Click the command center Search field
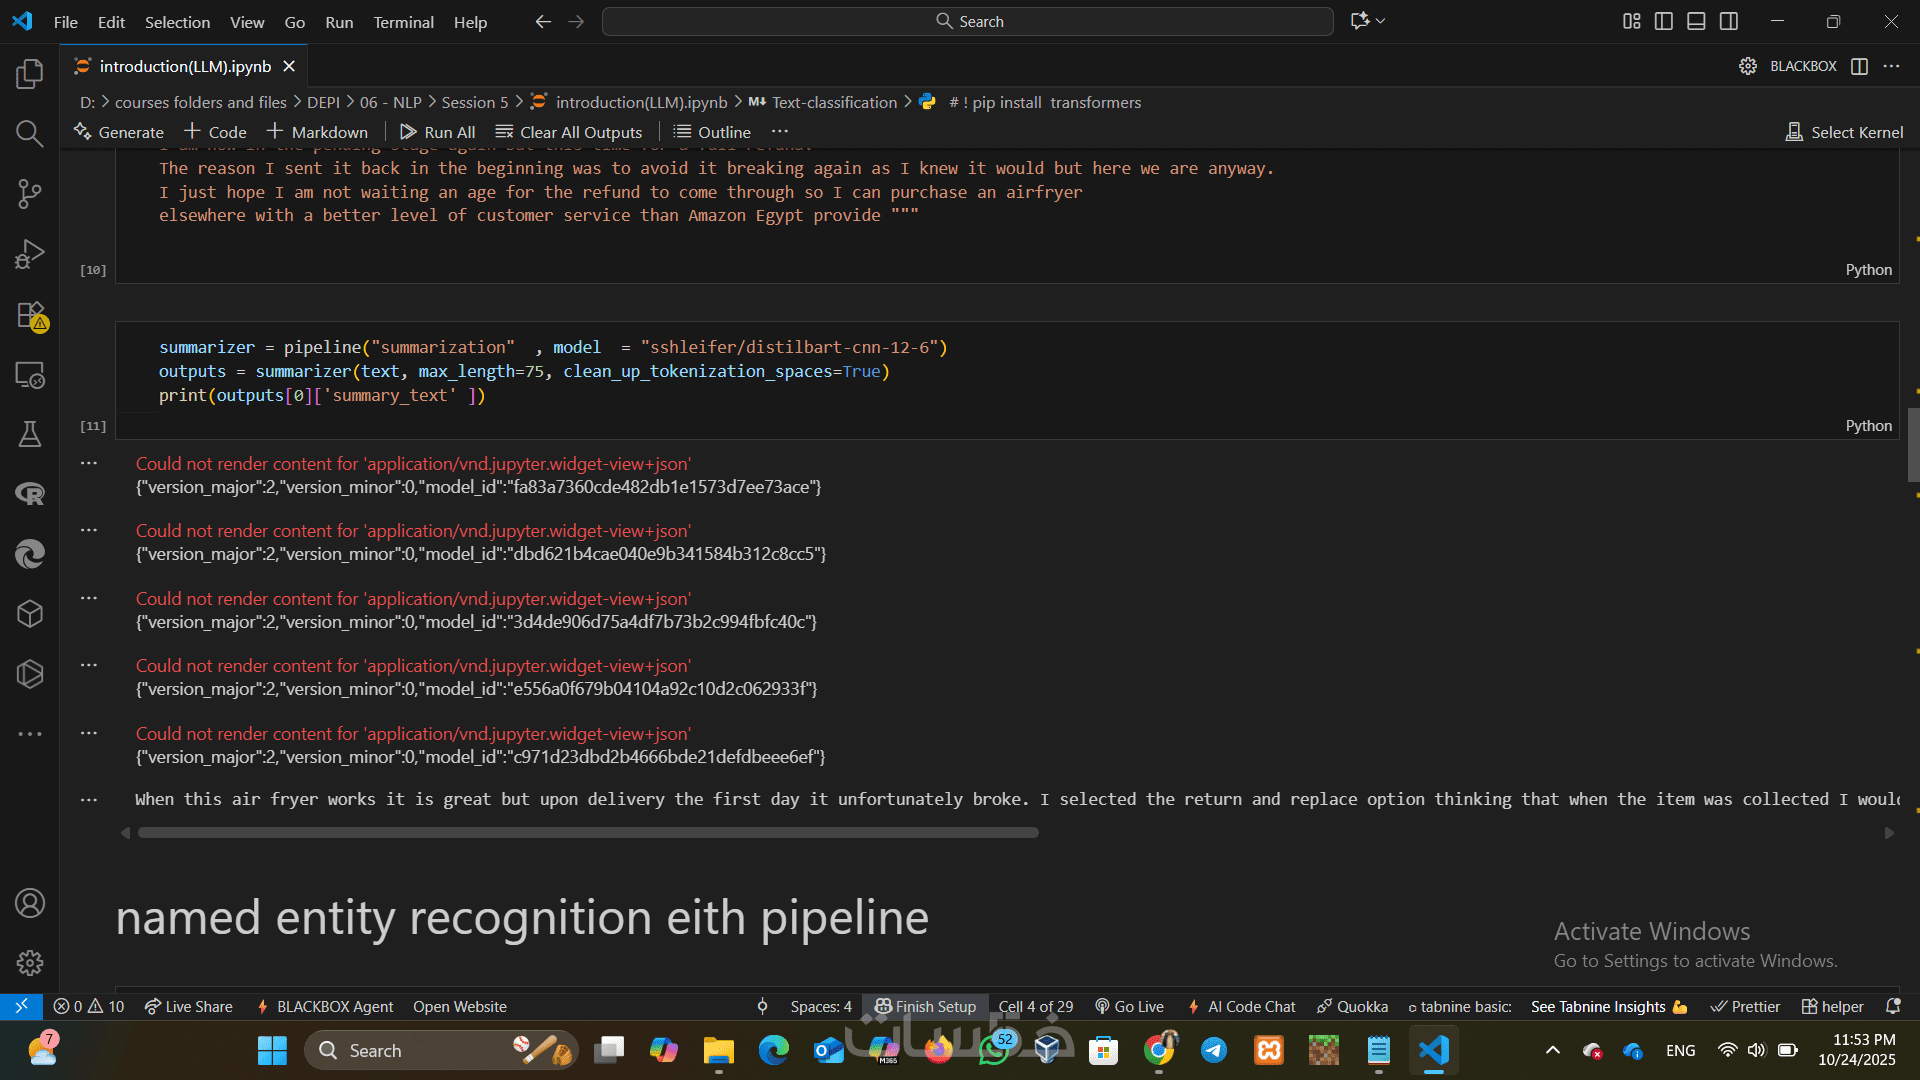The height and width of the screenshot is (1080, 1920). [967, 21]
